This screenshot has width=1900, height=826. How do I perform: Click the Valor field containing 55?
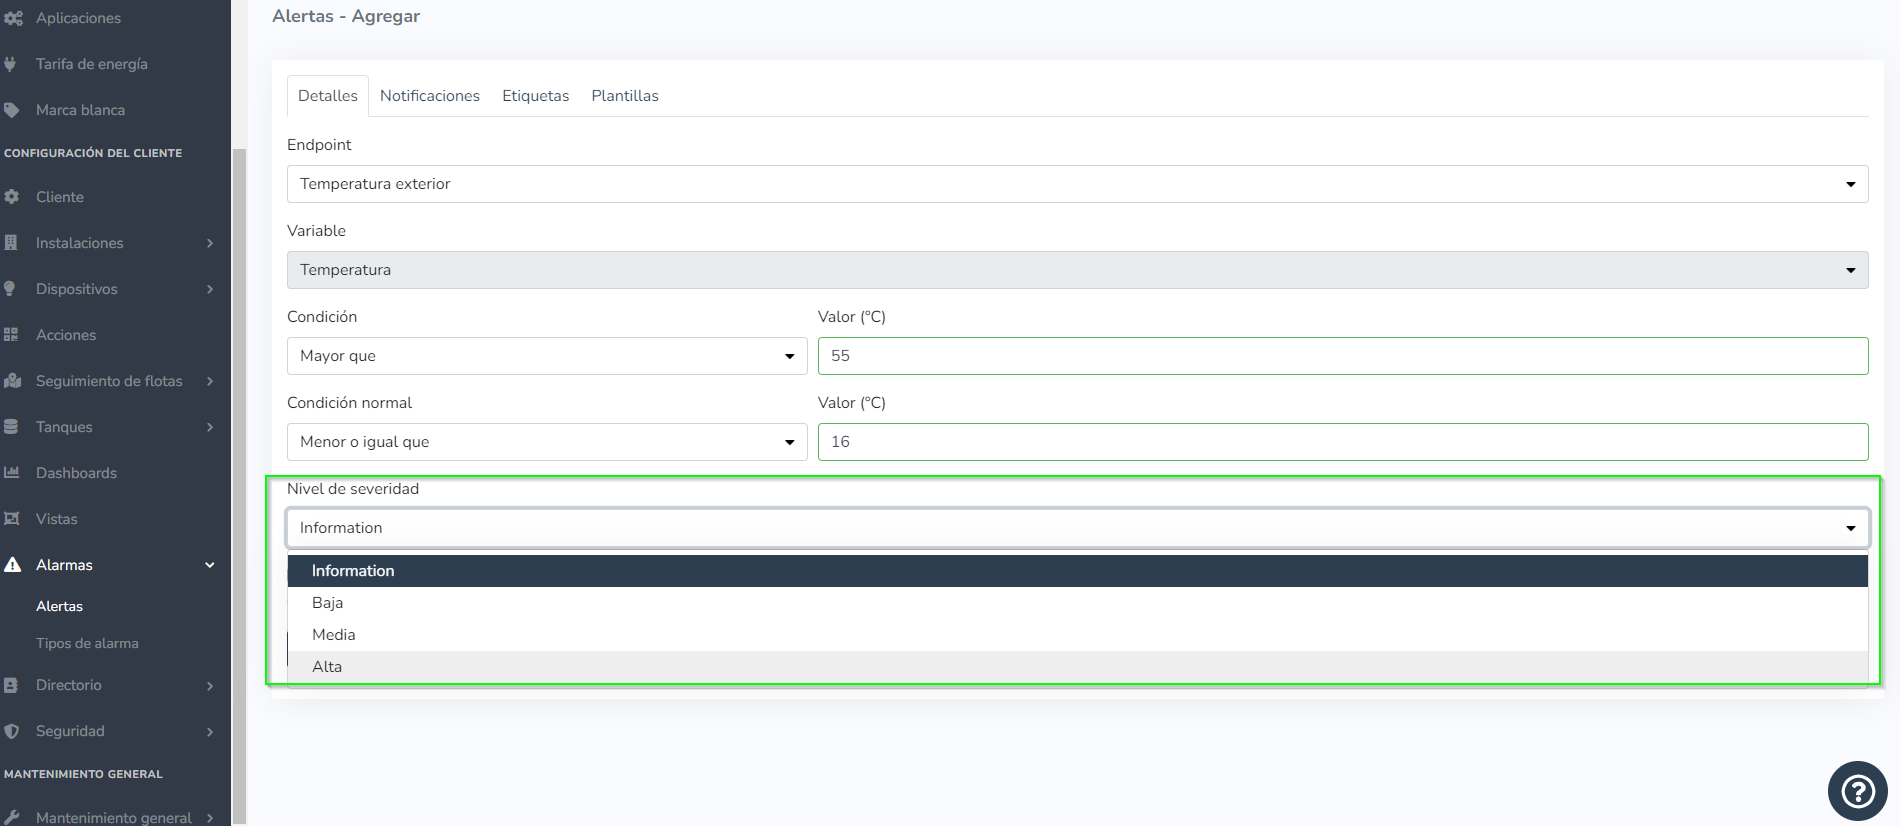[x=1342, y=356]
